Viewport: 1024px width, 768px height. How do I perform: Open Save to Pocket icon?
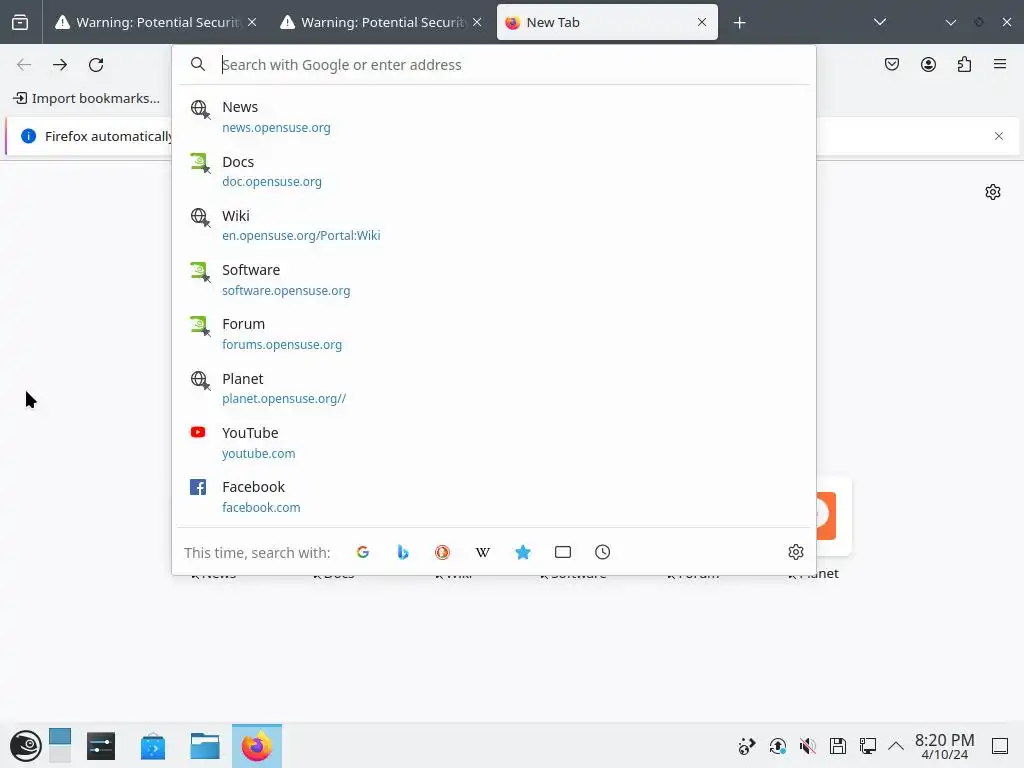892,64
